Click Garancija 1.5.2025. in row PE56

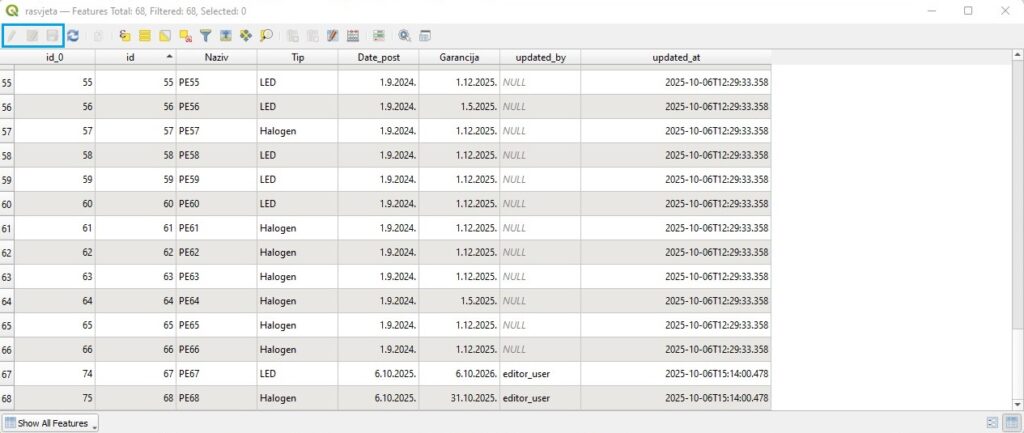(460, 106)
